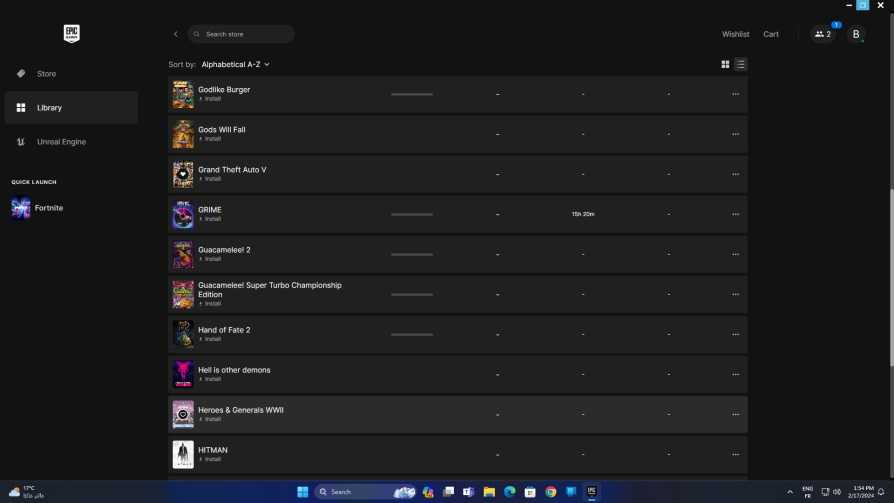Open the Windows Start menu

(302, 492)
